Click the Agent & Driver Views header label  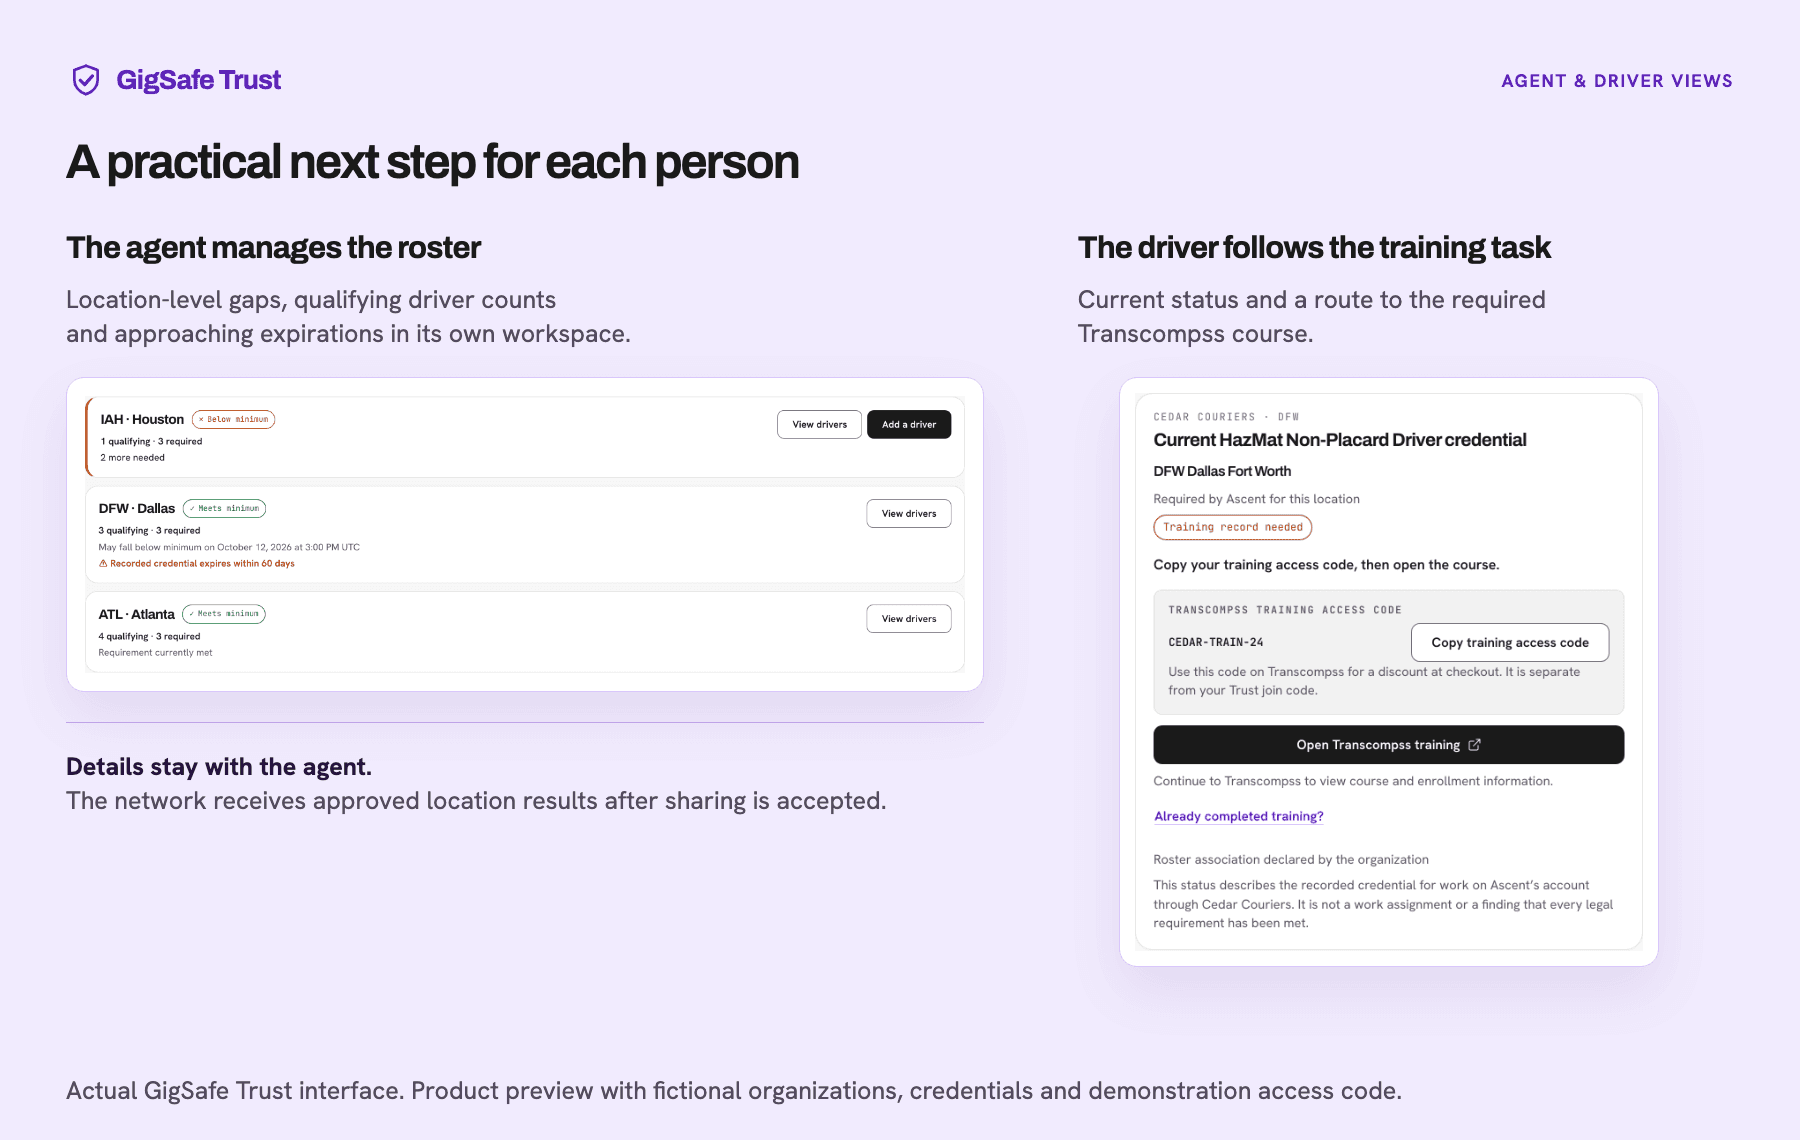(1617, 81)
